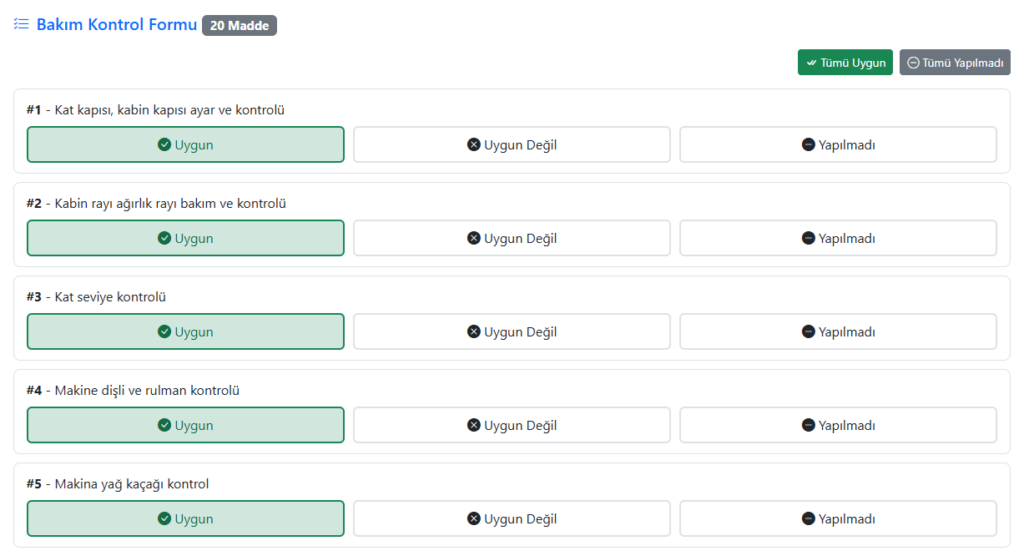Screen dimensions: 1024x551
Task: Mark all items with Tümü Uygun button
Action: pos(845,62)
